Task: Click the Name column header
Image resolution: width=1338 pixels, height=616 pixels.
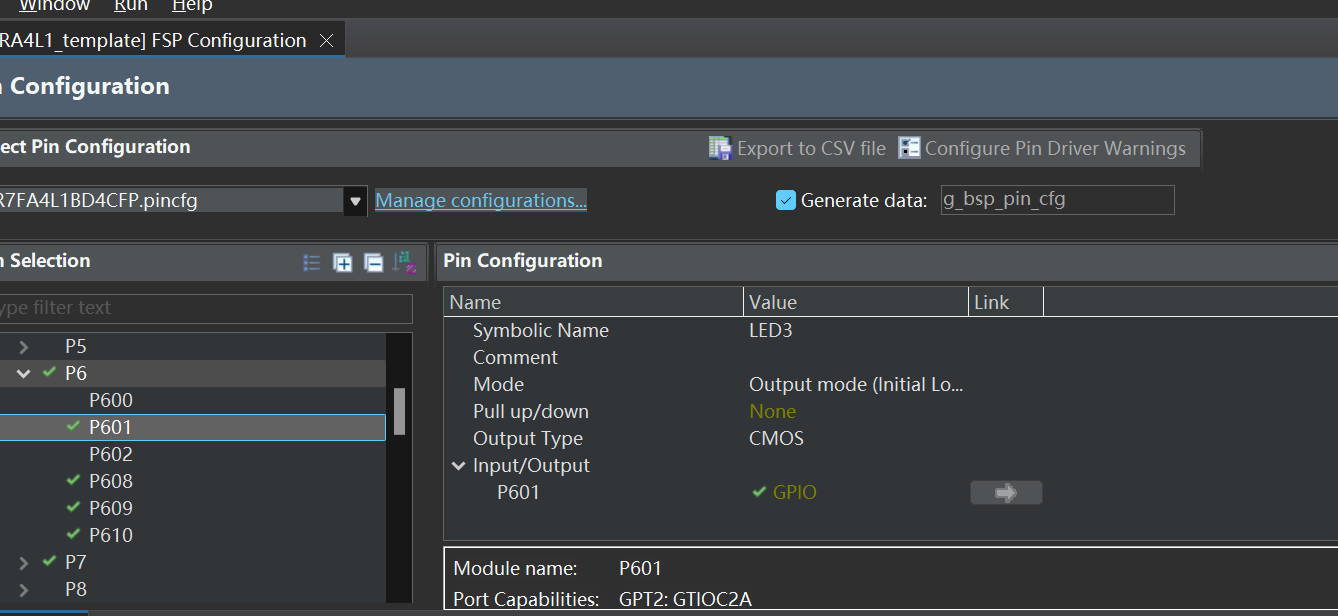Action: click(594, 302)
